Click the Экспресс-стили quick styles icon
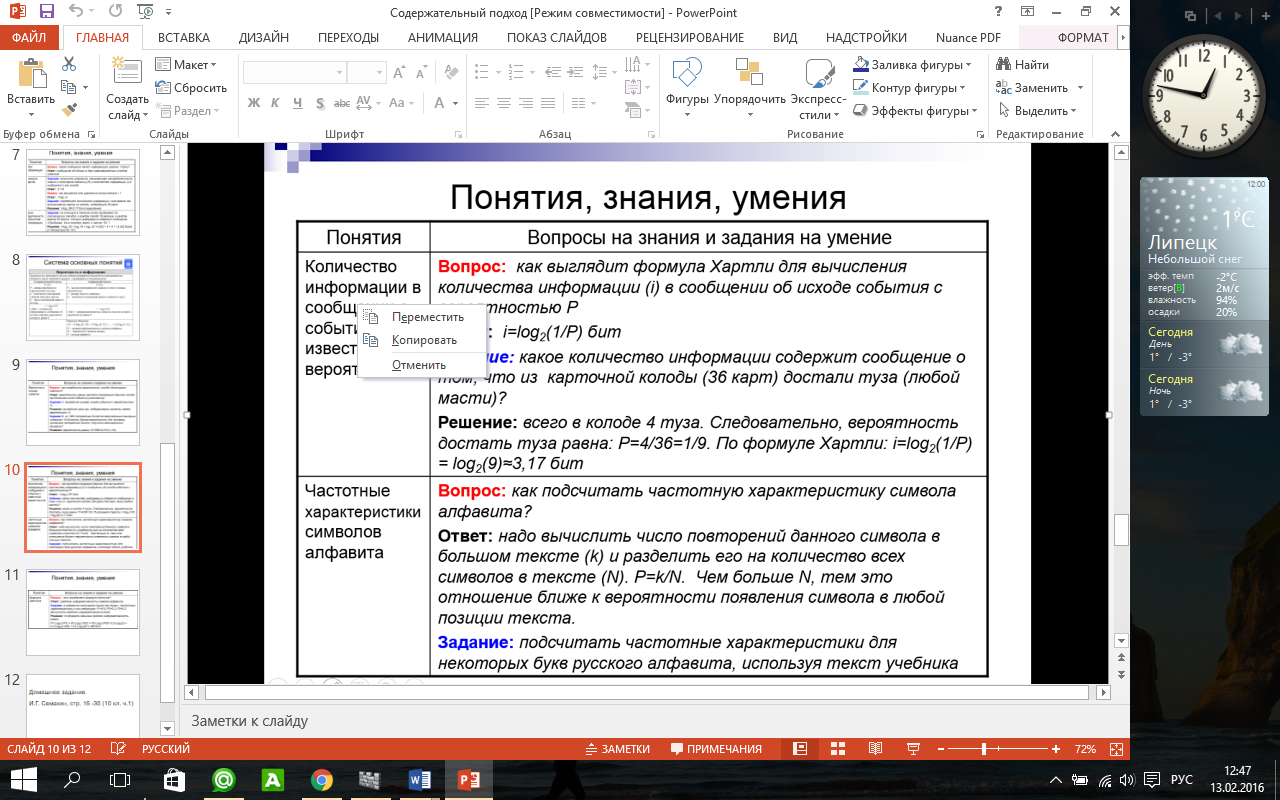 click(818, 73)
